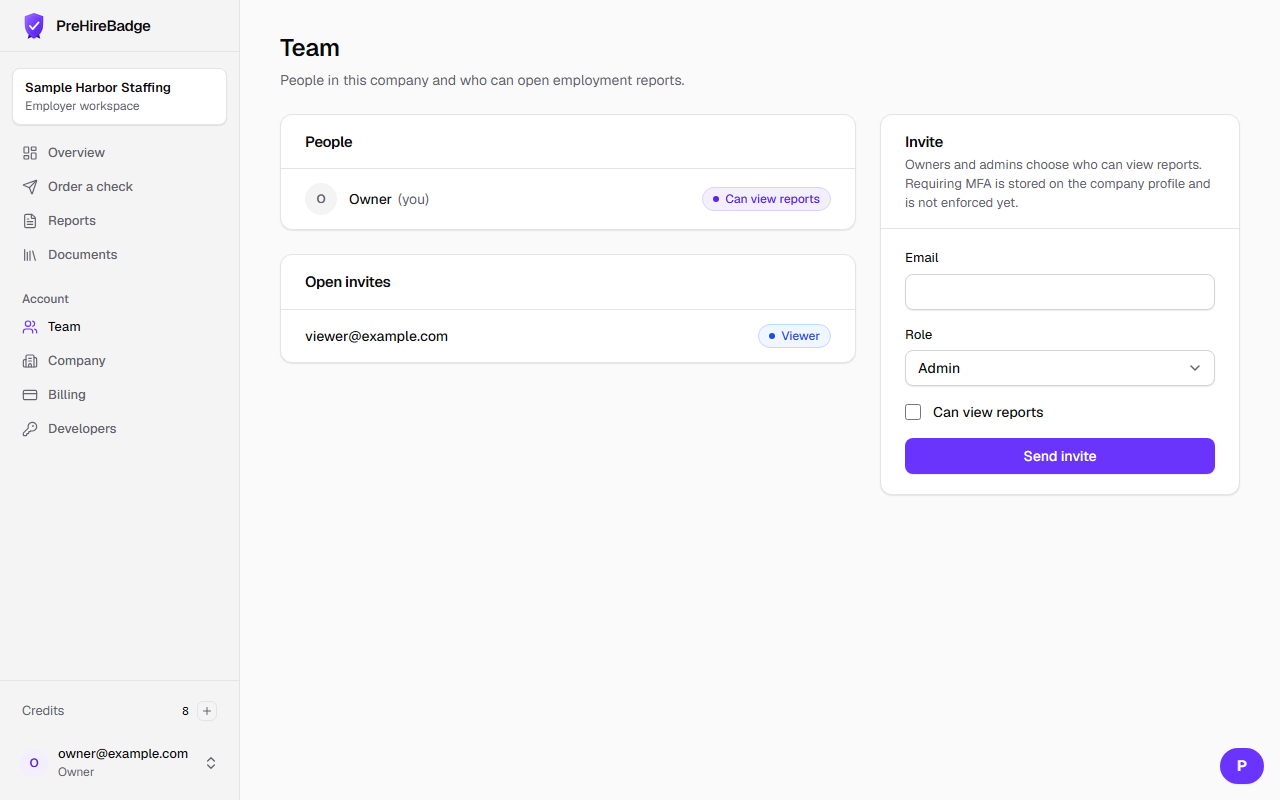Click the Send invite button

1060,456
